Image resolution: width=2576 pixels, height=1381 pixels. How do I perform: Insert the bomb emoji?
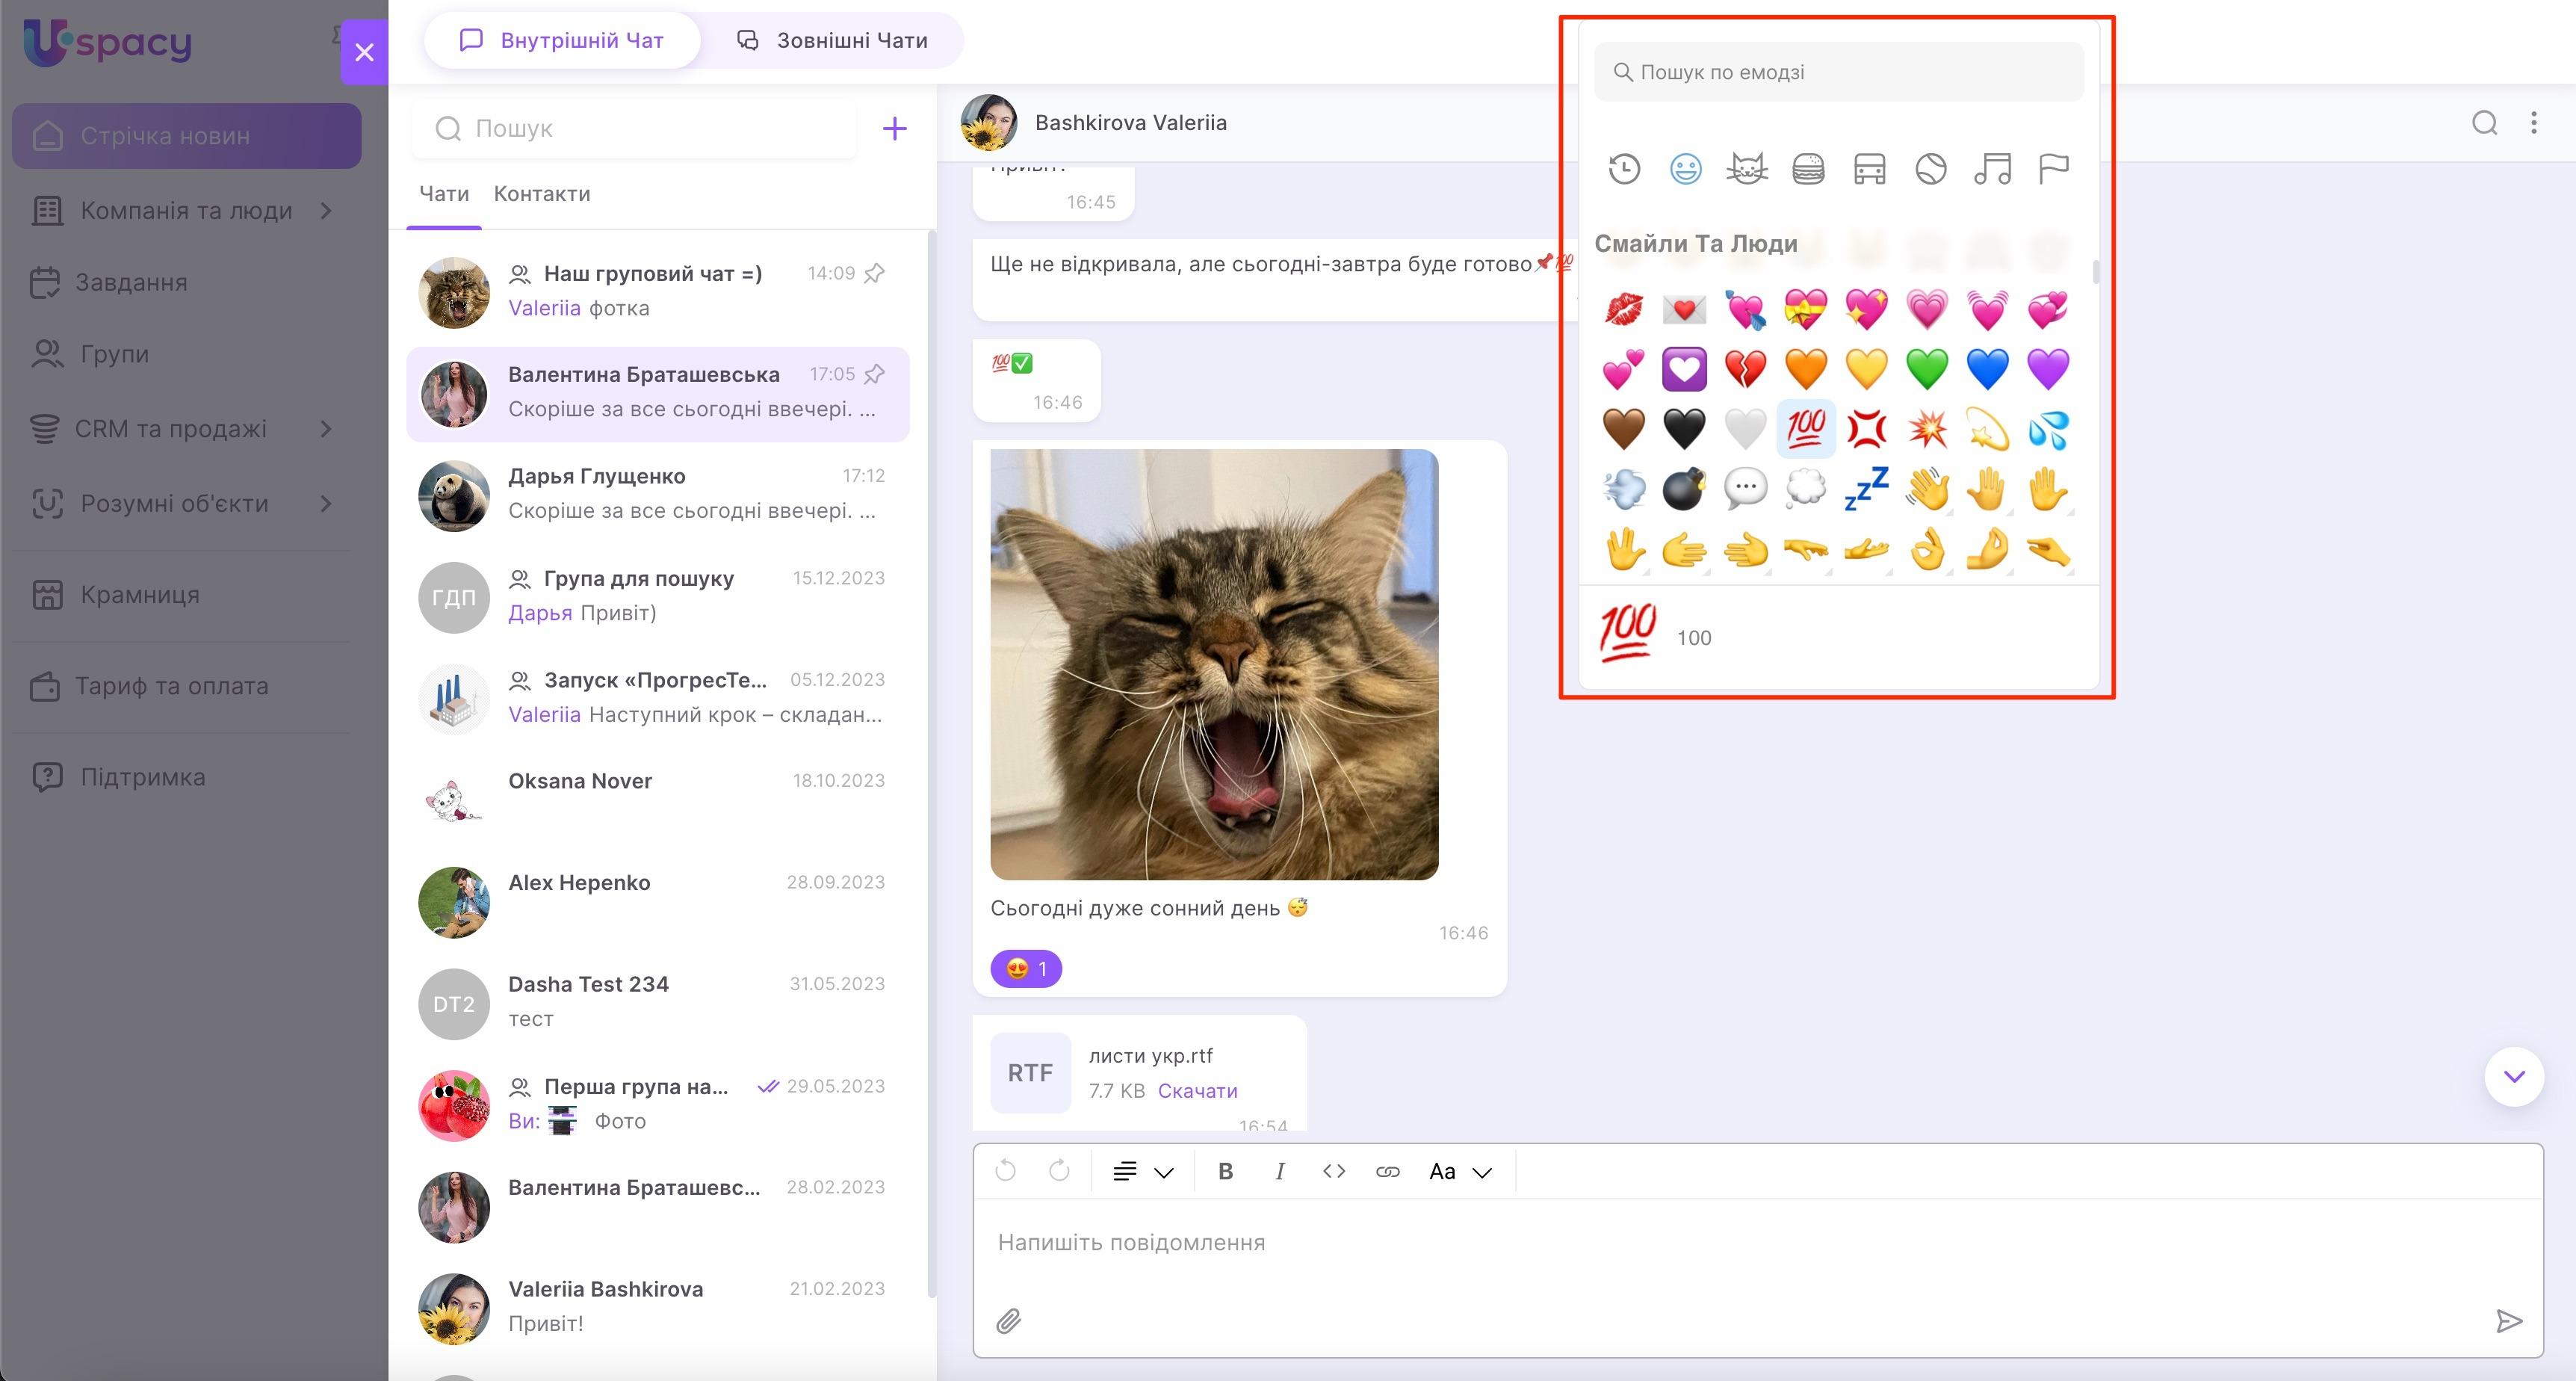[x=1684, y=489]
